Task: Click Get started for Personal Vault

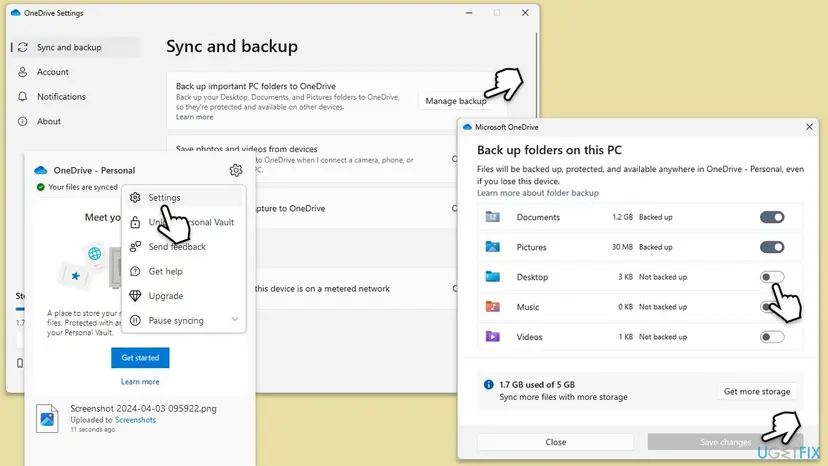Action: click(140, 358)
